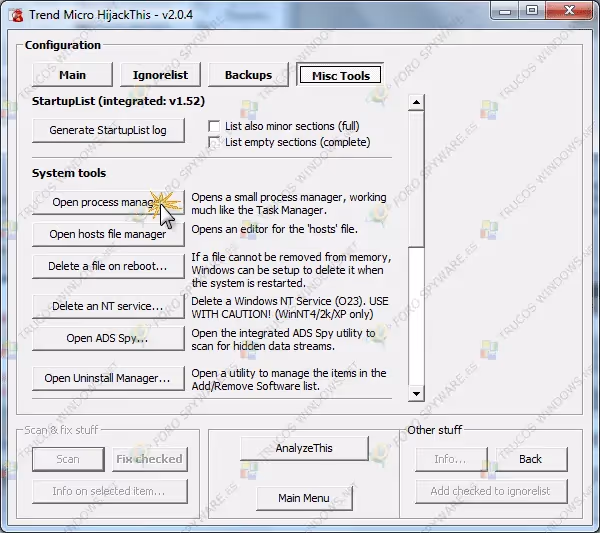The height and width of the screenshot is (533, 600).
Task: Open the Ignorelist tab
Action: (x=160, y=75)
